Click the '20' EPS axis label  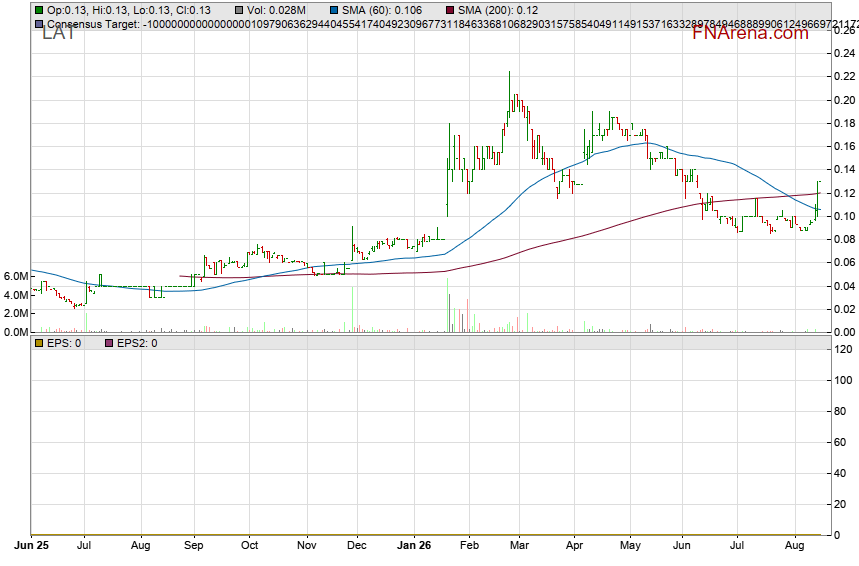[840, 504]
